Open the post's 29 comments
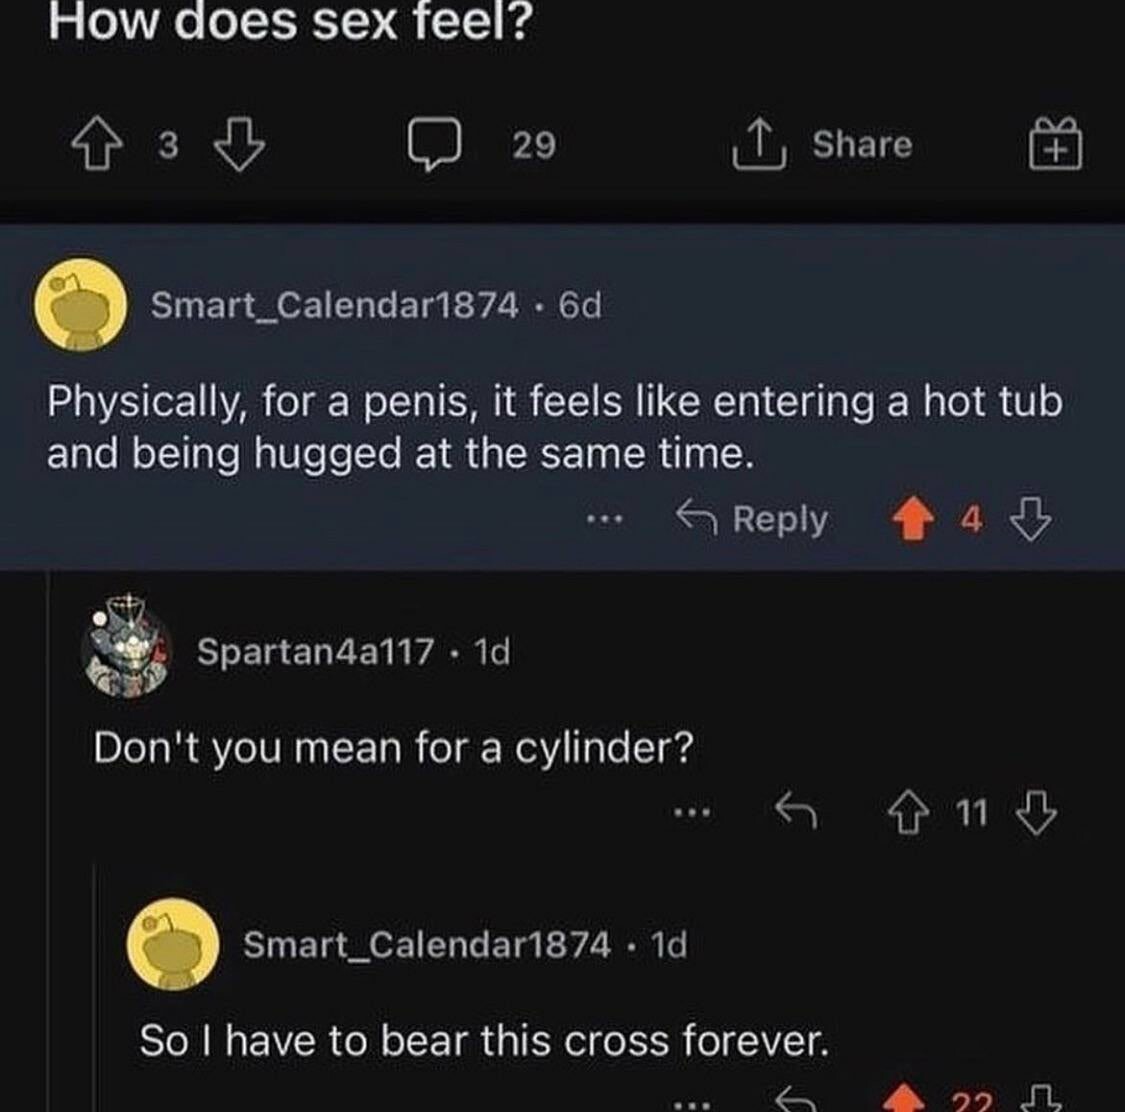 (433, 146)
